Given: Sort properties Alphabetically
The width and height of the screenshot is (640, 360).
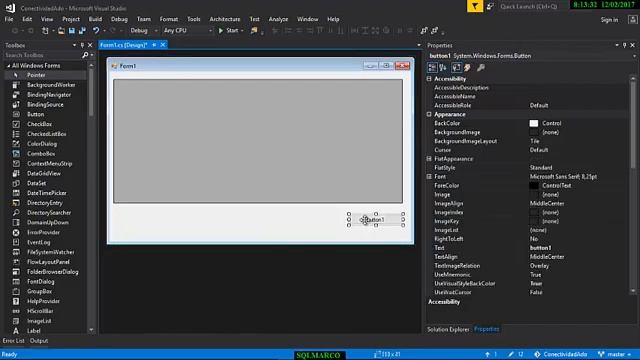Looking at the screenshot, I should 443,68.
